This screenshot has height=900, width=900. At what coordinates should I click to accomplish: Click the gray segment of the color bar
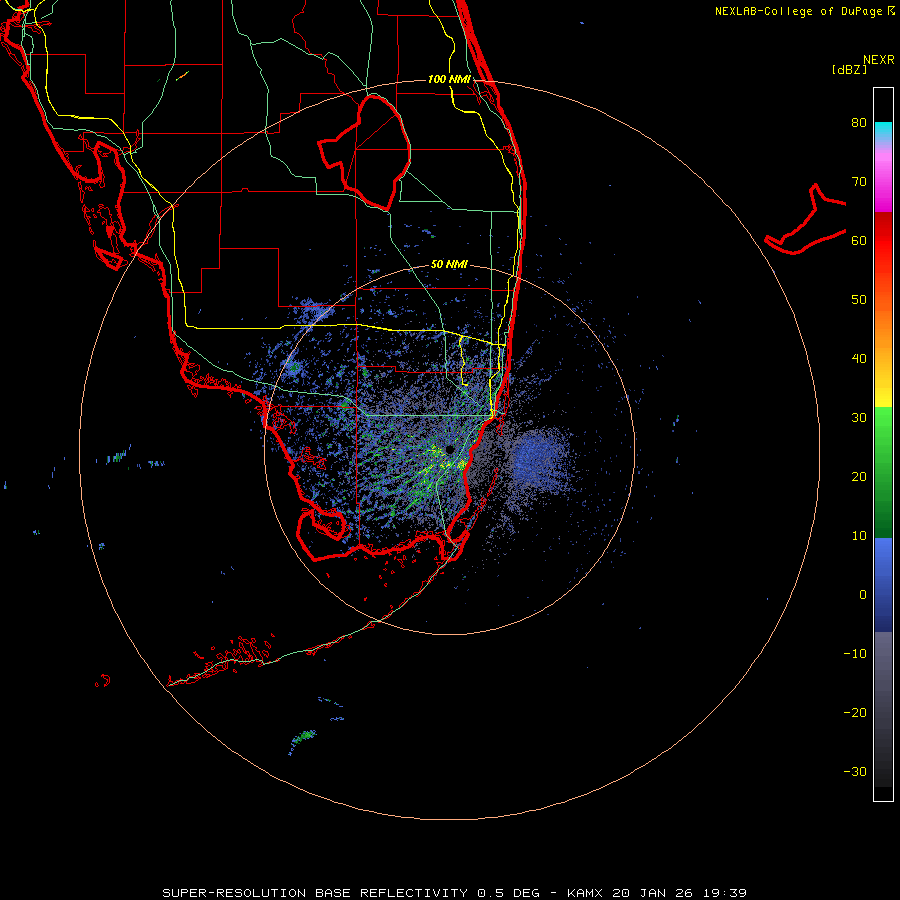[x=883, y=709]
